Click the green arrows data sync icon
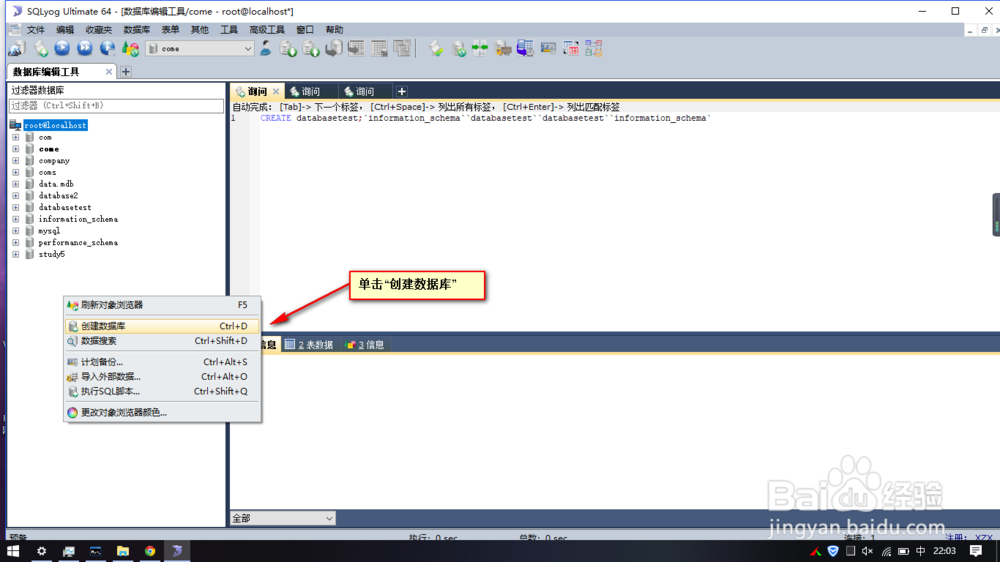 coord(480,48)
